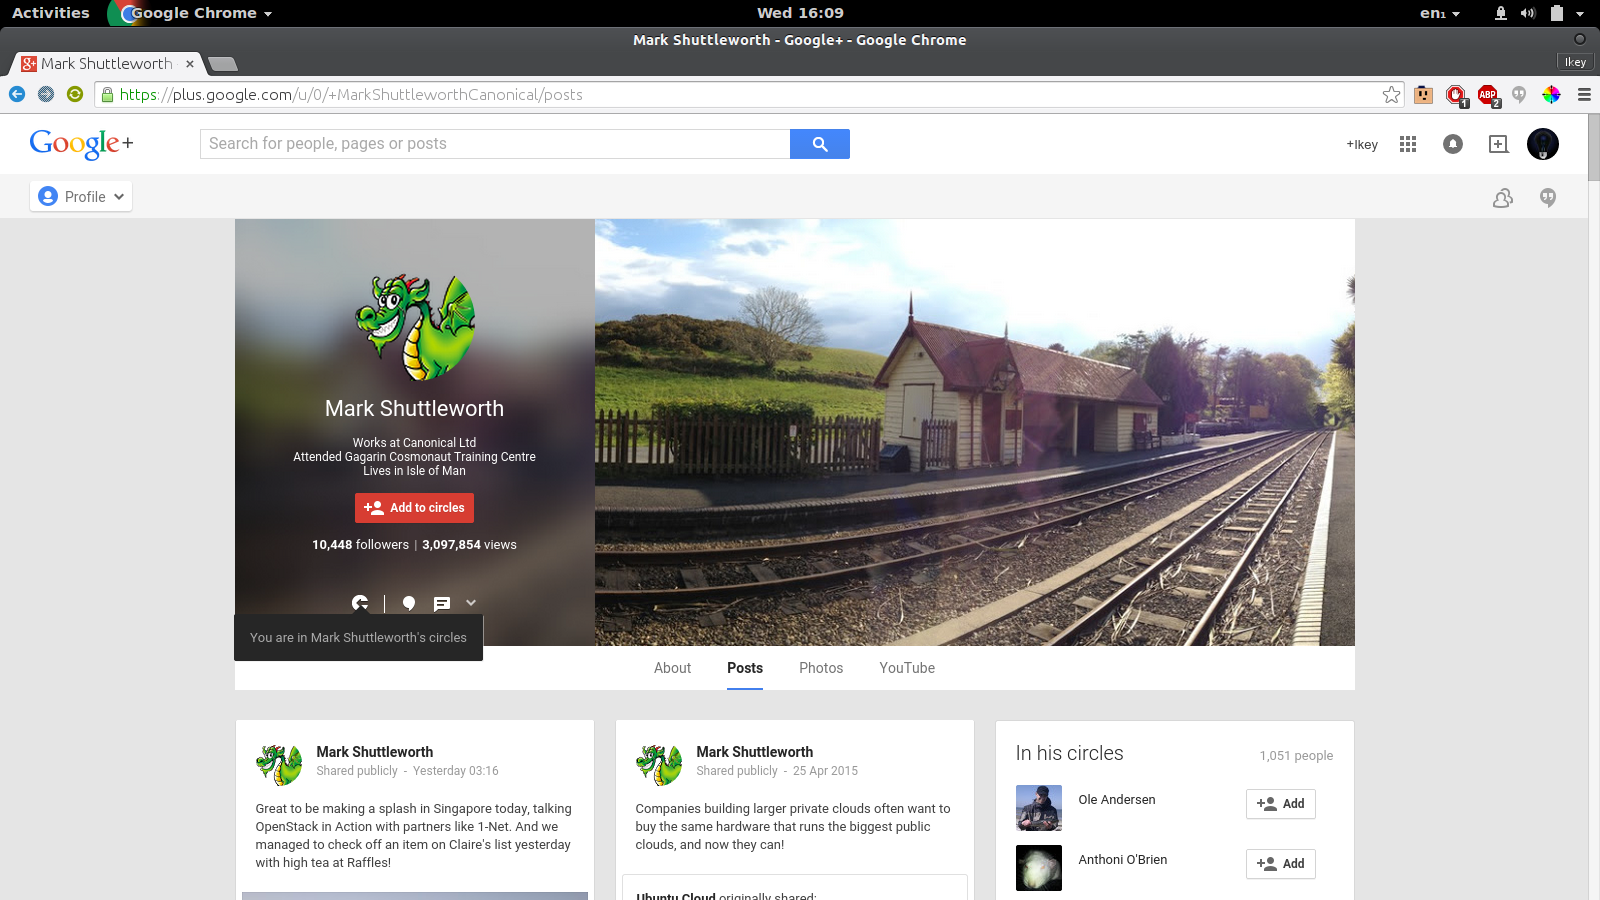Switch to the About tab
Viewport: 1600px width, 900px height.
pyautogui.click(x=672, y=668)
